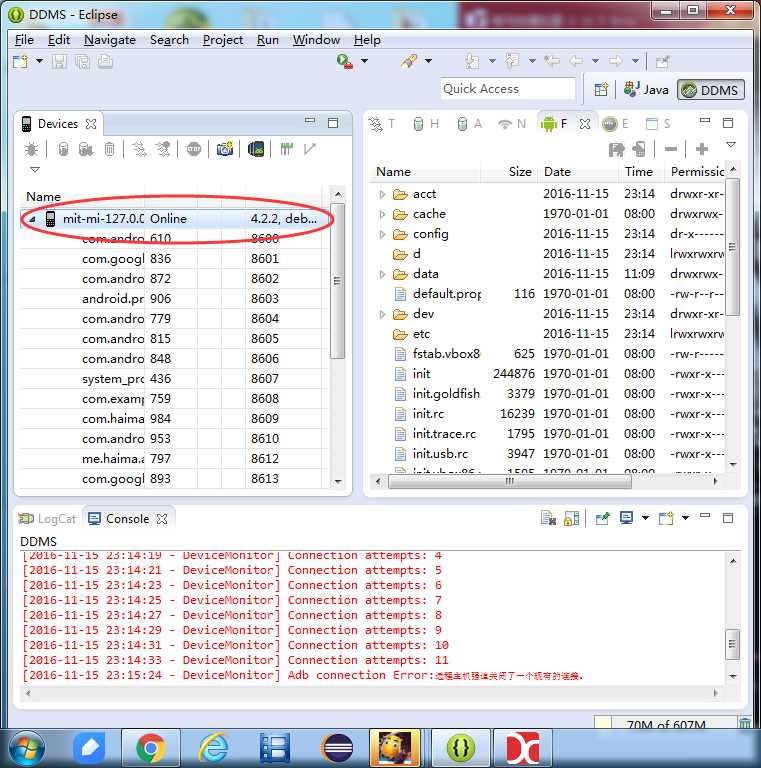Screen dimensions: 761x768
Task: Expand the dev folder
Action: 382,314
